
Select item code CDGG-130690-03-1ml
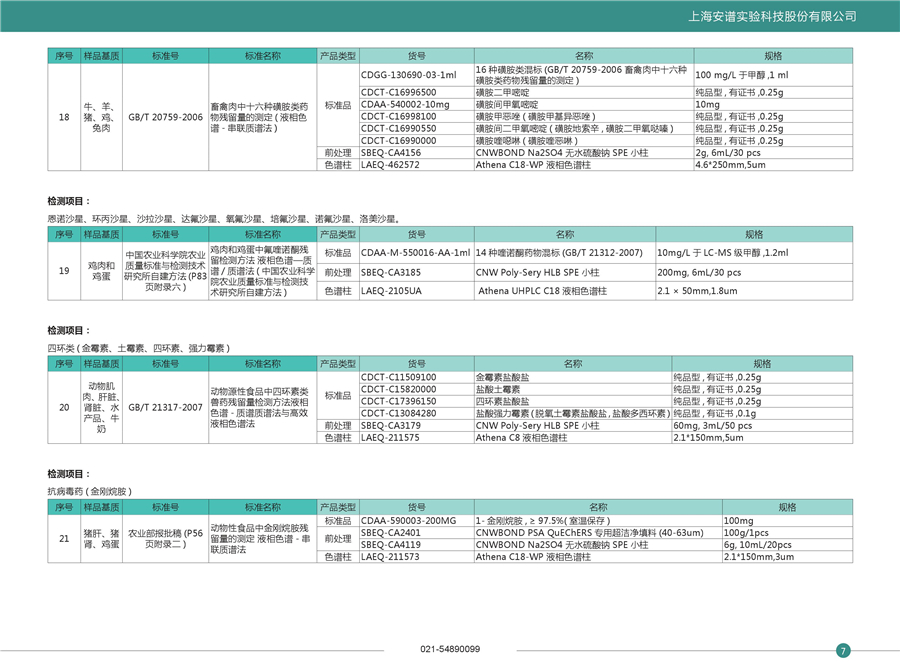coord(409,75)
